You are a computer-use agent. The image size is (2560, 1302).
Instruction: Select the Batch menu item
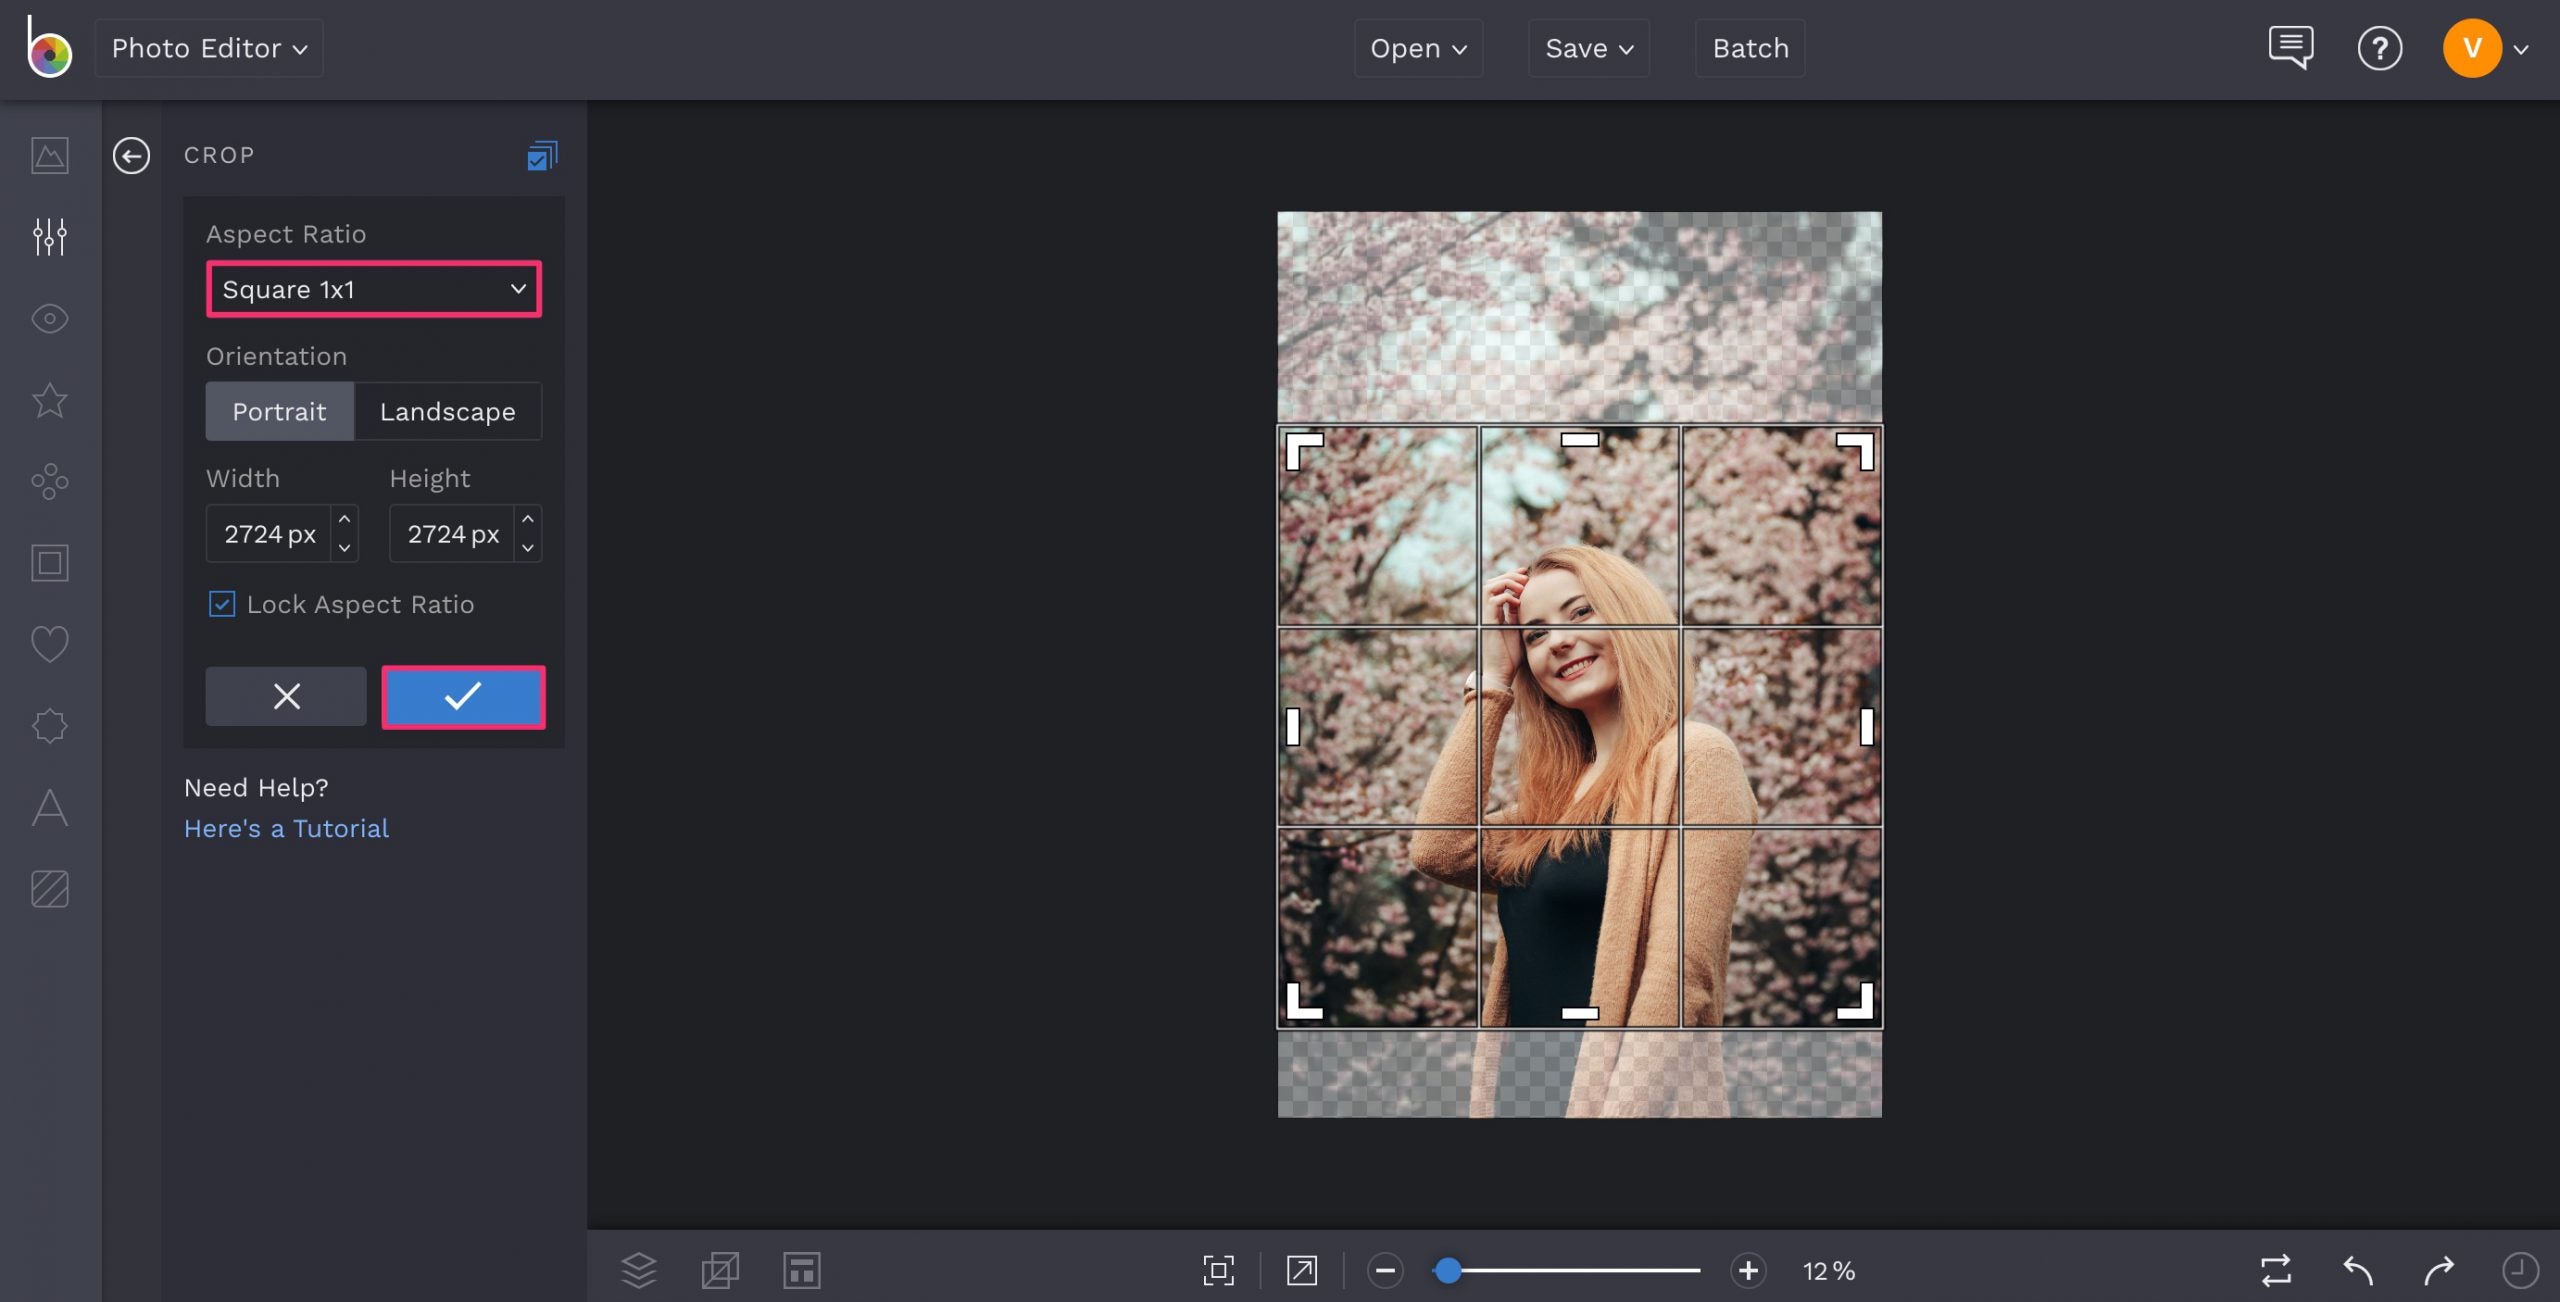[x=1748, y=47]
